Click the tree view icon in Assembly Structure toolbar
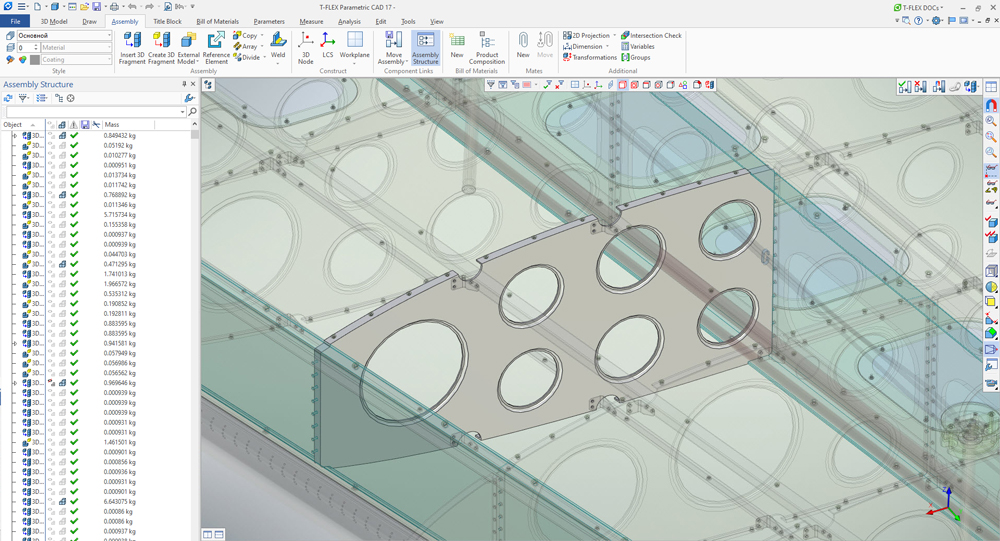 click(x=59, y=98)
